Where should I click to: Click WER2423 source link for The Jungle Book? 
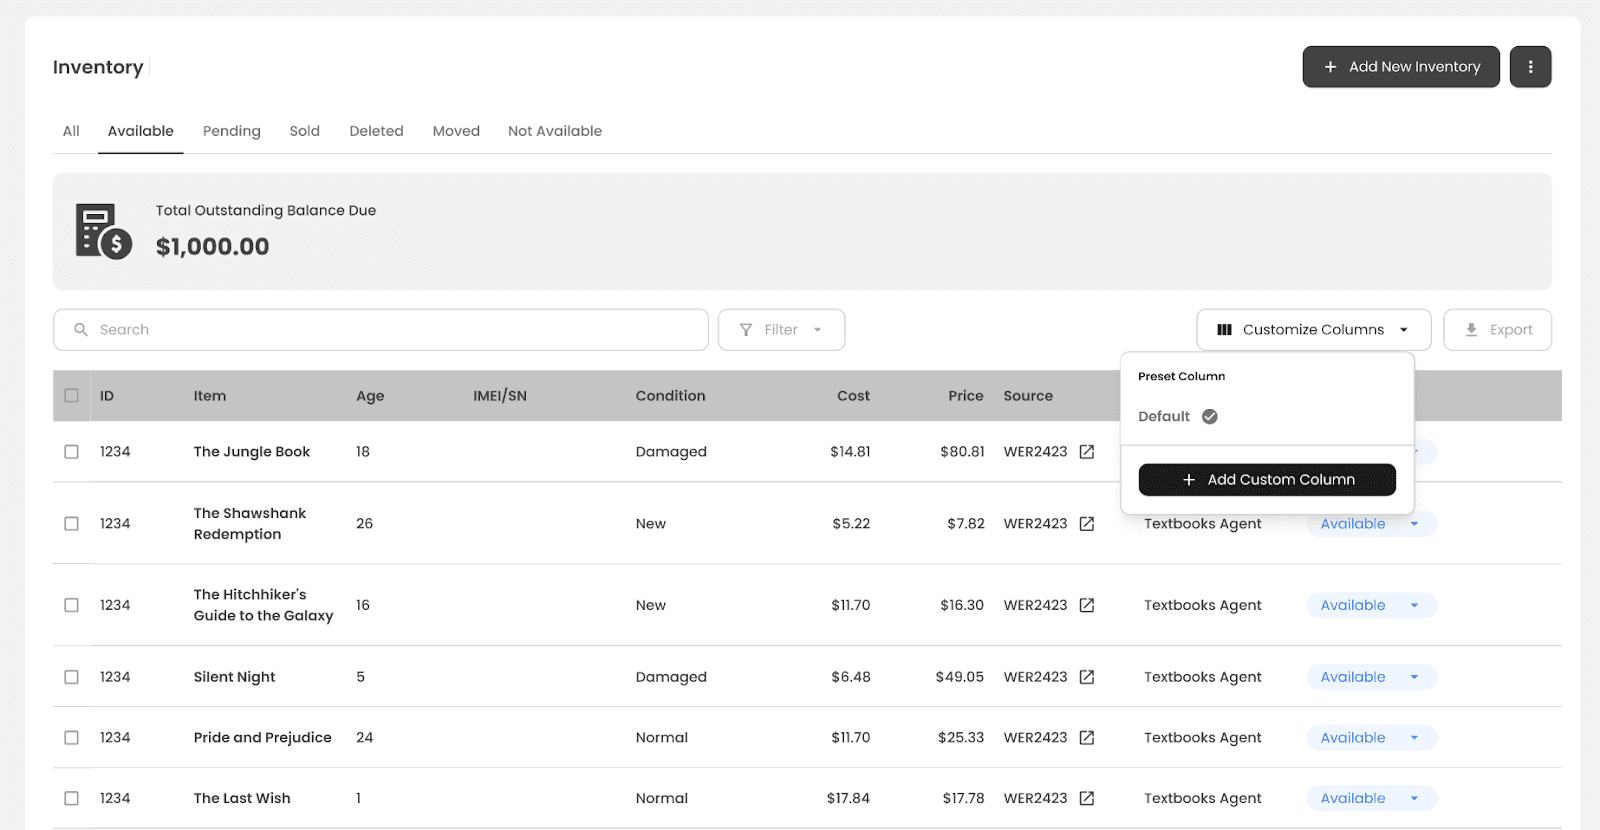[x=1036, y=452]
